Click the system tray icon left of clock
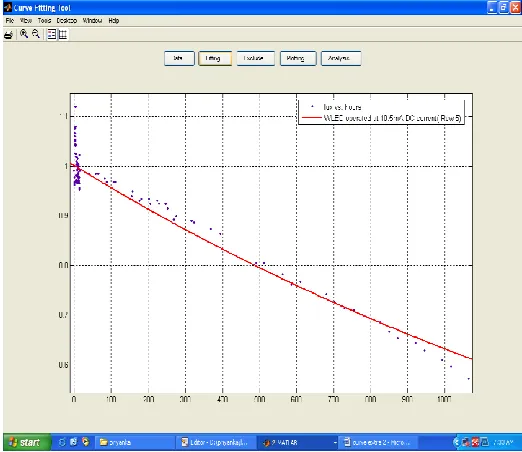This screenshot has width=522, height=452. [x=485, y=442]
